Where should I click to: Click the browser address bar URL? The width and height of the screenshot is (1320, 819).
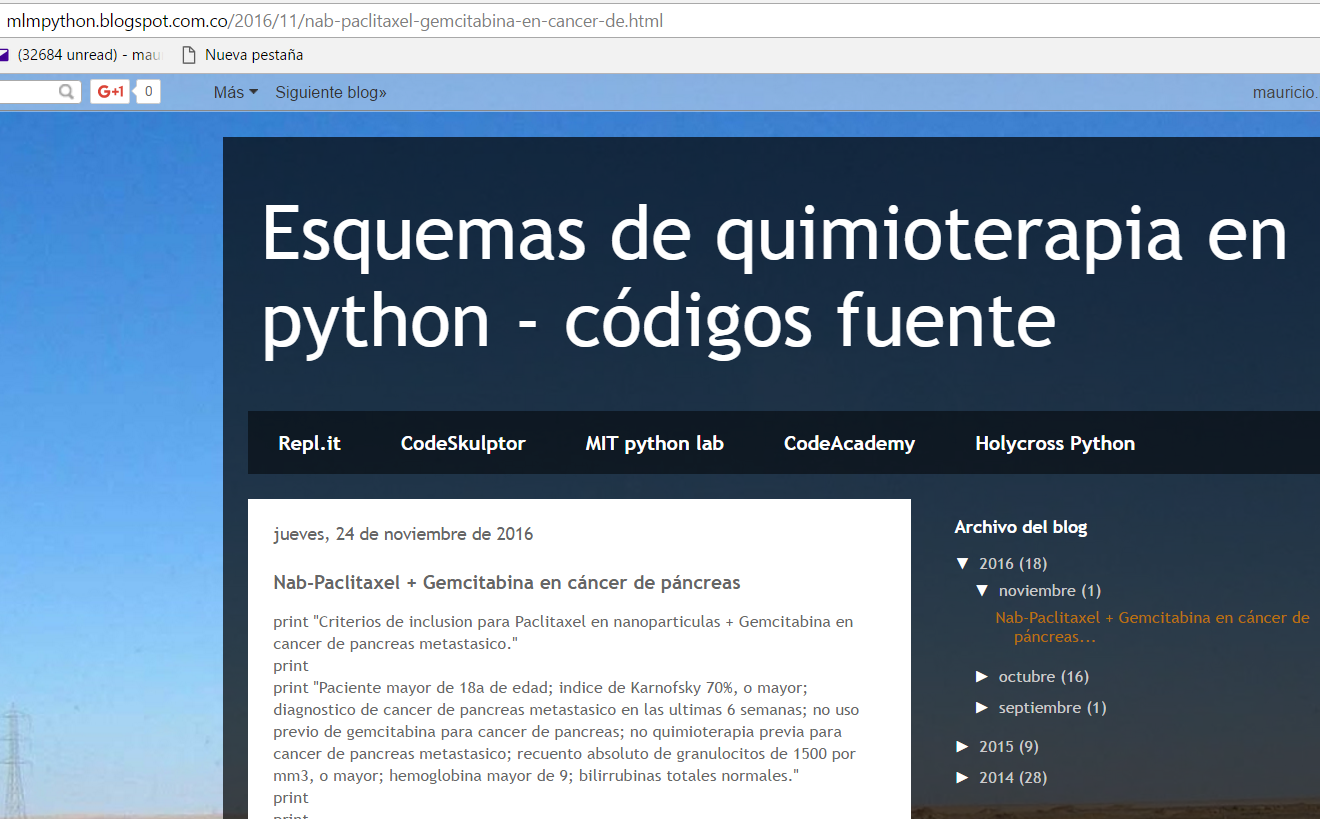(x=330, y=19)
